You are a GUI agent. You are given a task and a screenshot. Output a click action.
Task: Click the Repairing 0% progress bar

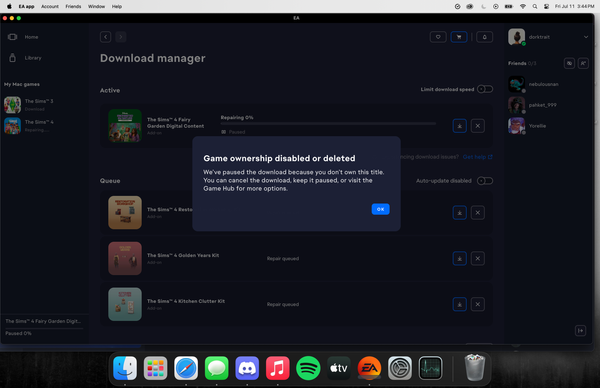328,124
